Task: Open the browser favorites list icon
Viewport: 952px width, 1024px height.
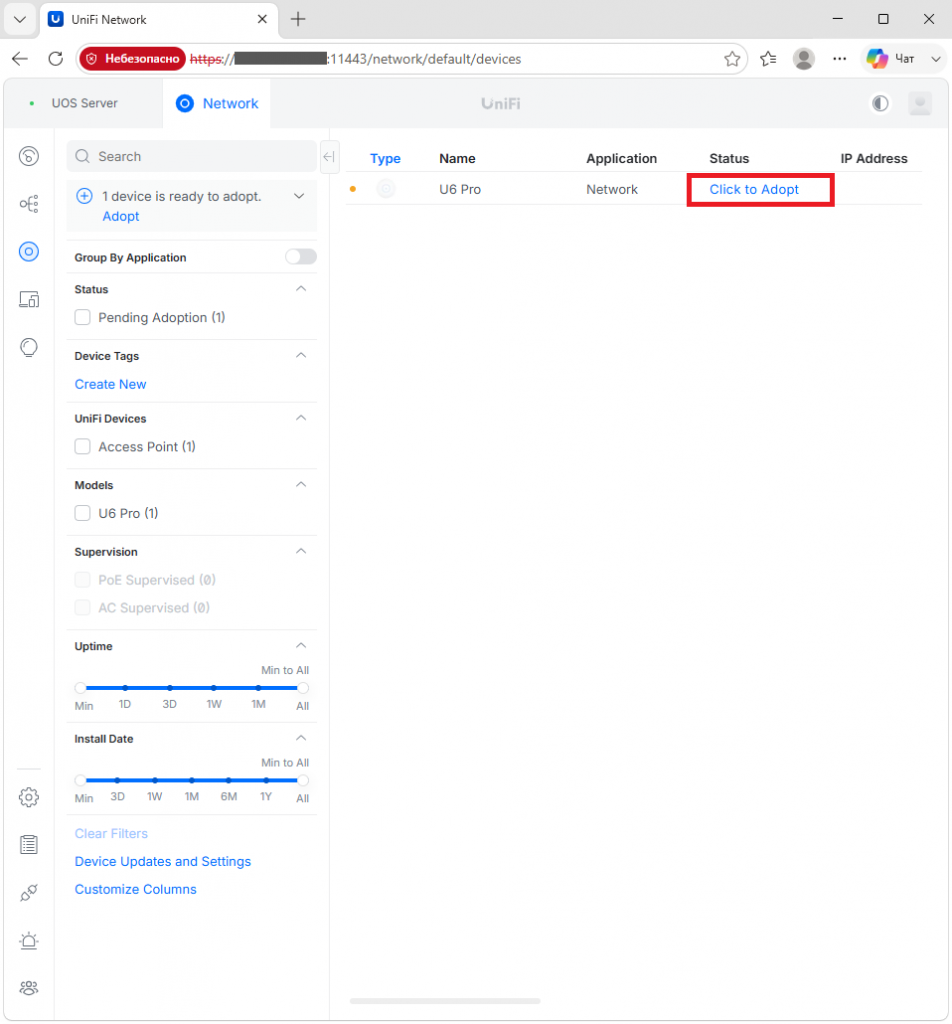Action: [x=769, y=59]
